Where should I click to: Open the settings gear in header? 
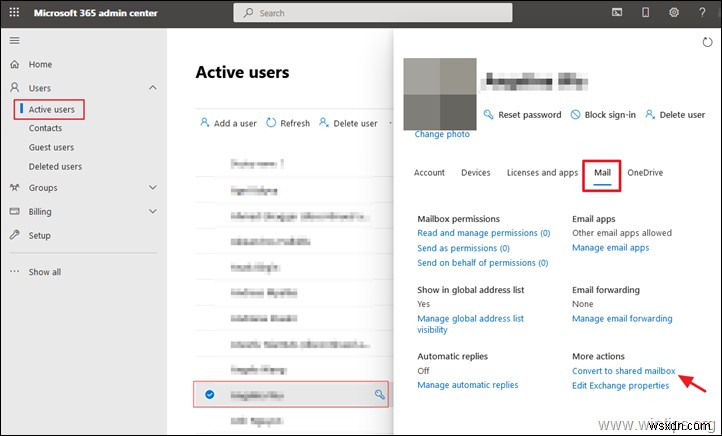coord(672,13)
